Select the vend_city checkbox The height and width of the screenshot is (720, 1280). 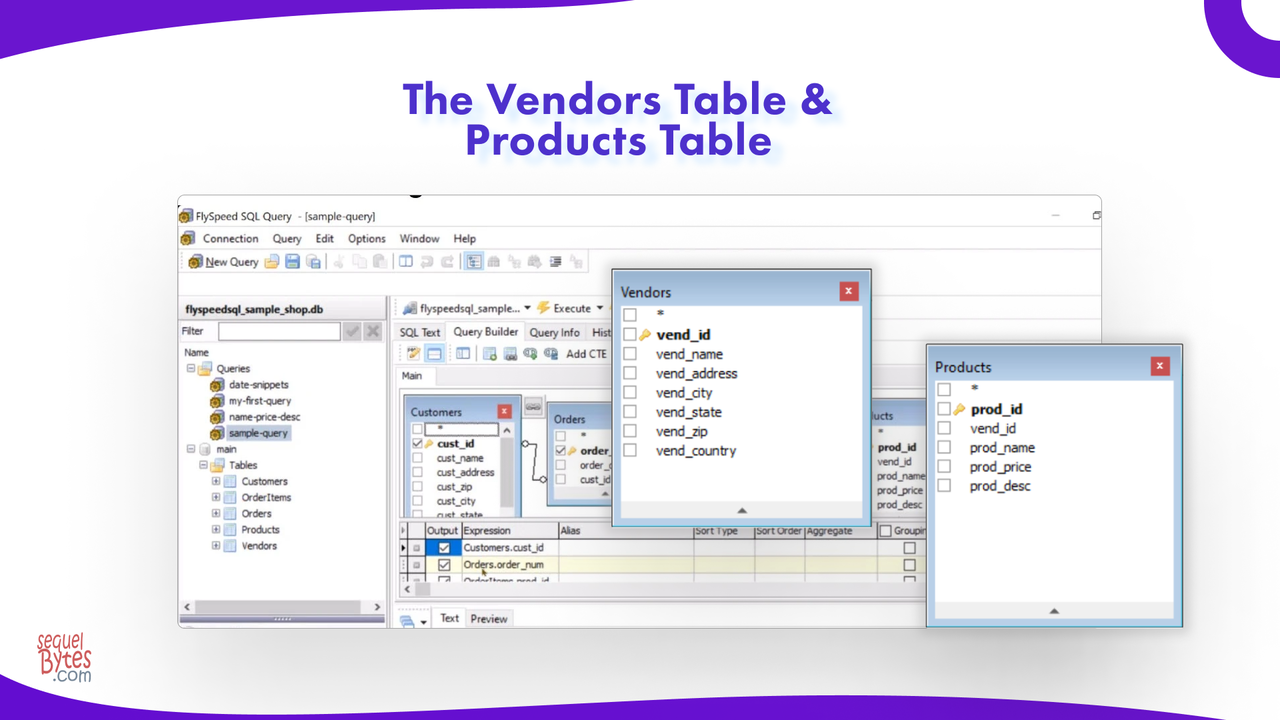pos(630,393)
